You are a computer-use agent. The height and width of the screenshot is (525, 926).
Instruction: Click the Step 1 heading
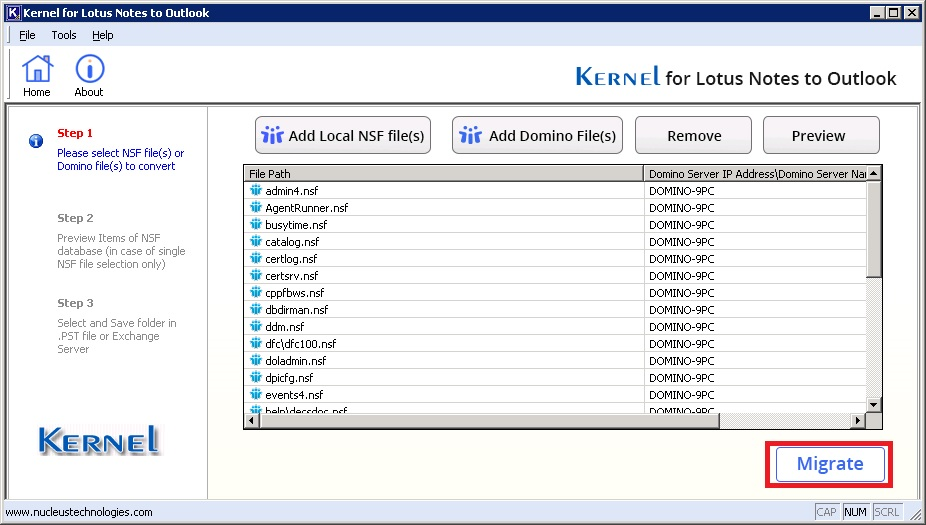pyautogui.click(x=75, y=133)
